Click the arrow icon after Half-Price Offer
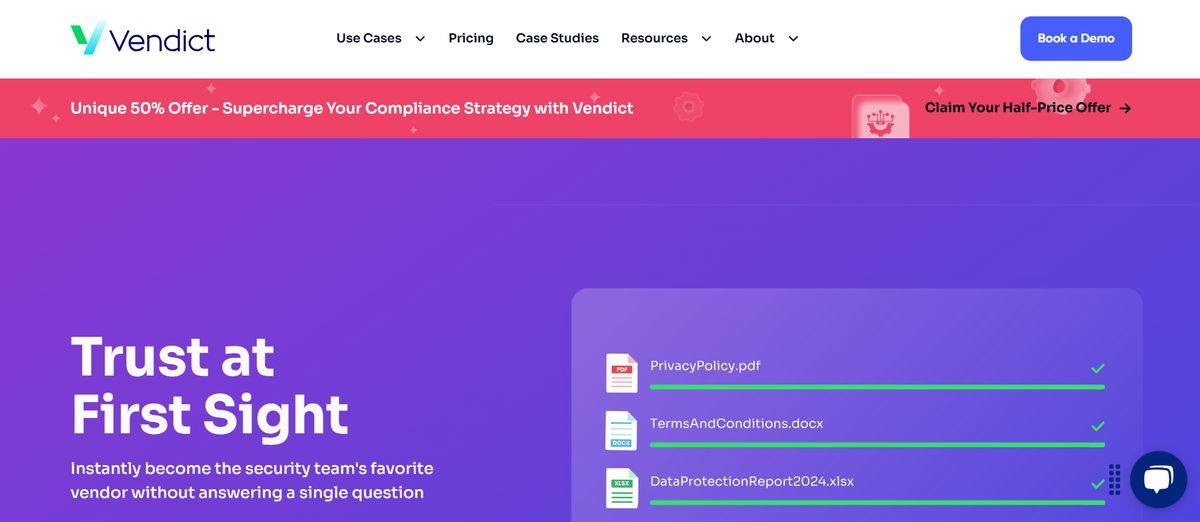The height and width of the screenshot is (522, 1200). click(1125, 108)
